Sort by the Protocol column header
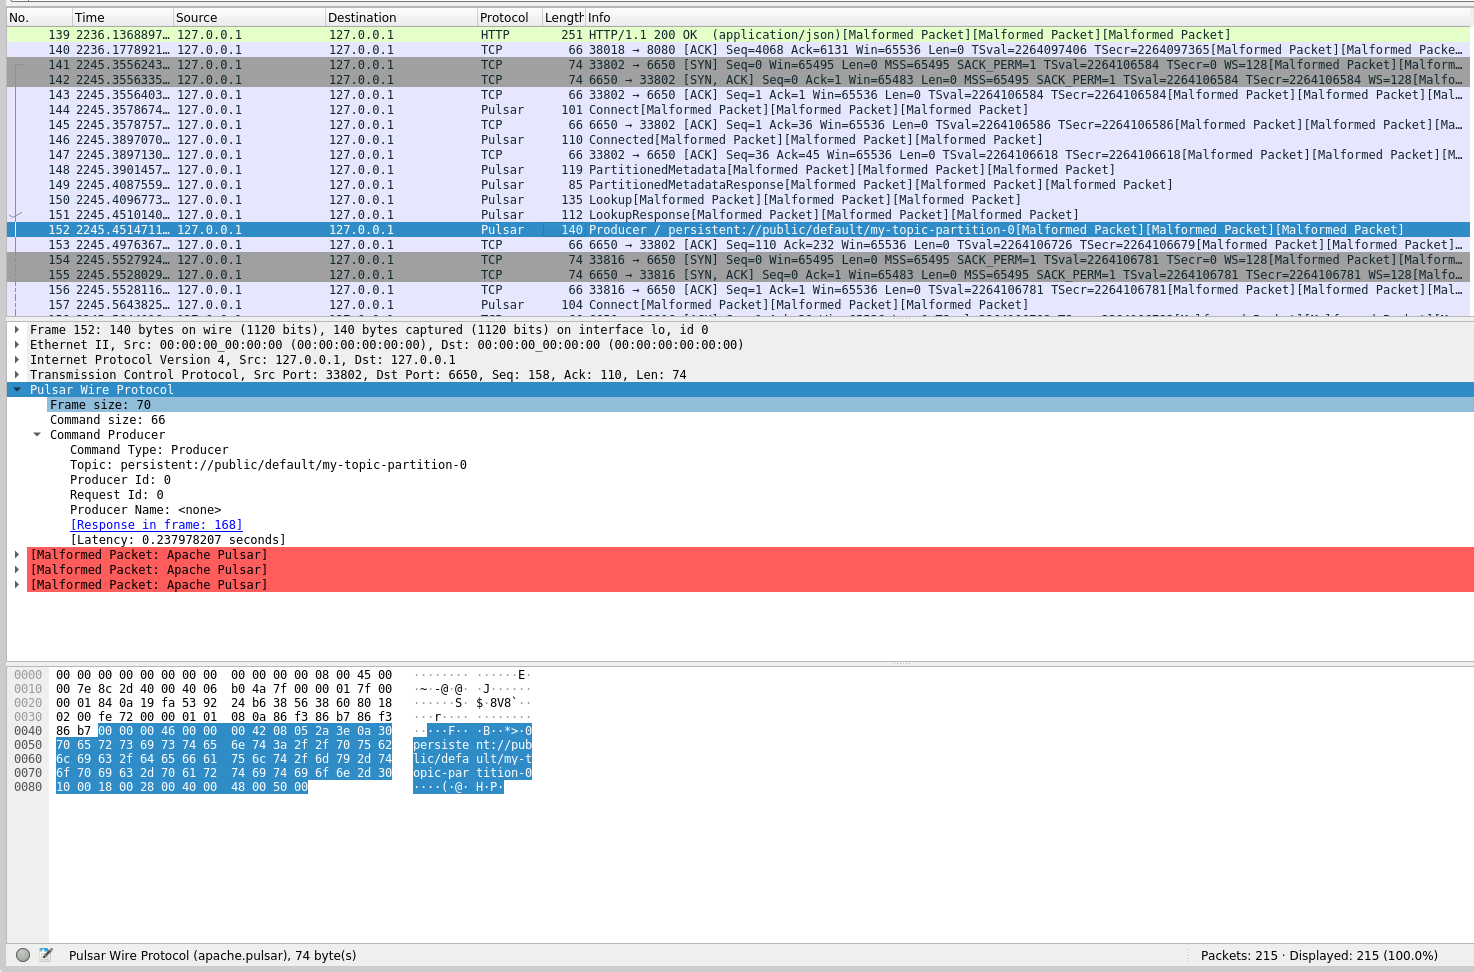This screenshot has height=972, width=1474. [510, 17]
